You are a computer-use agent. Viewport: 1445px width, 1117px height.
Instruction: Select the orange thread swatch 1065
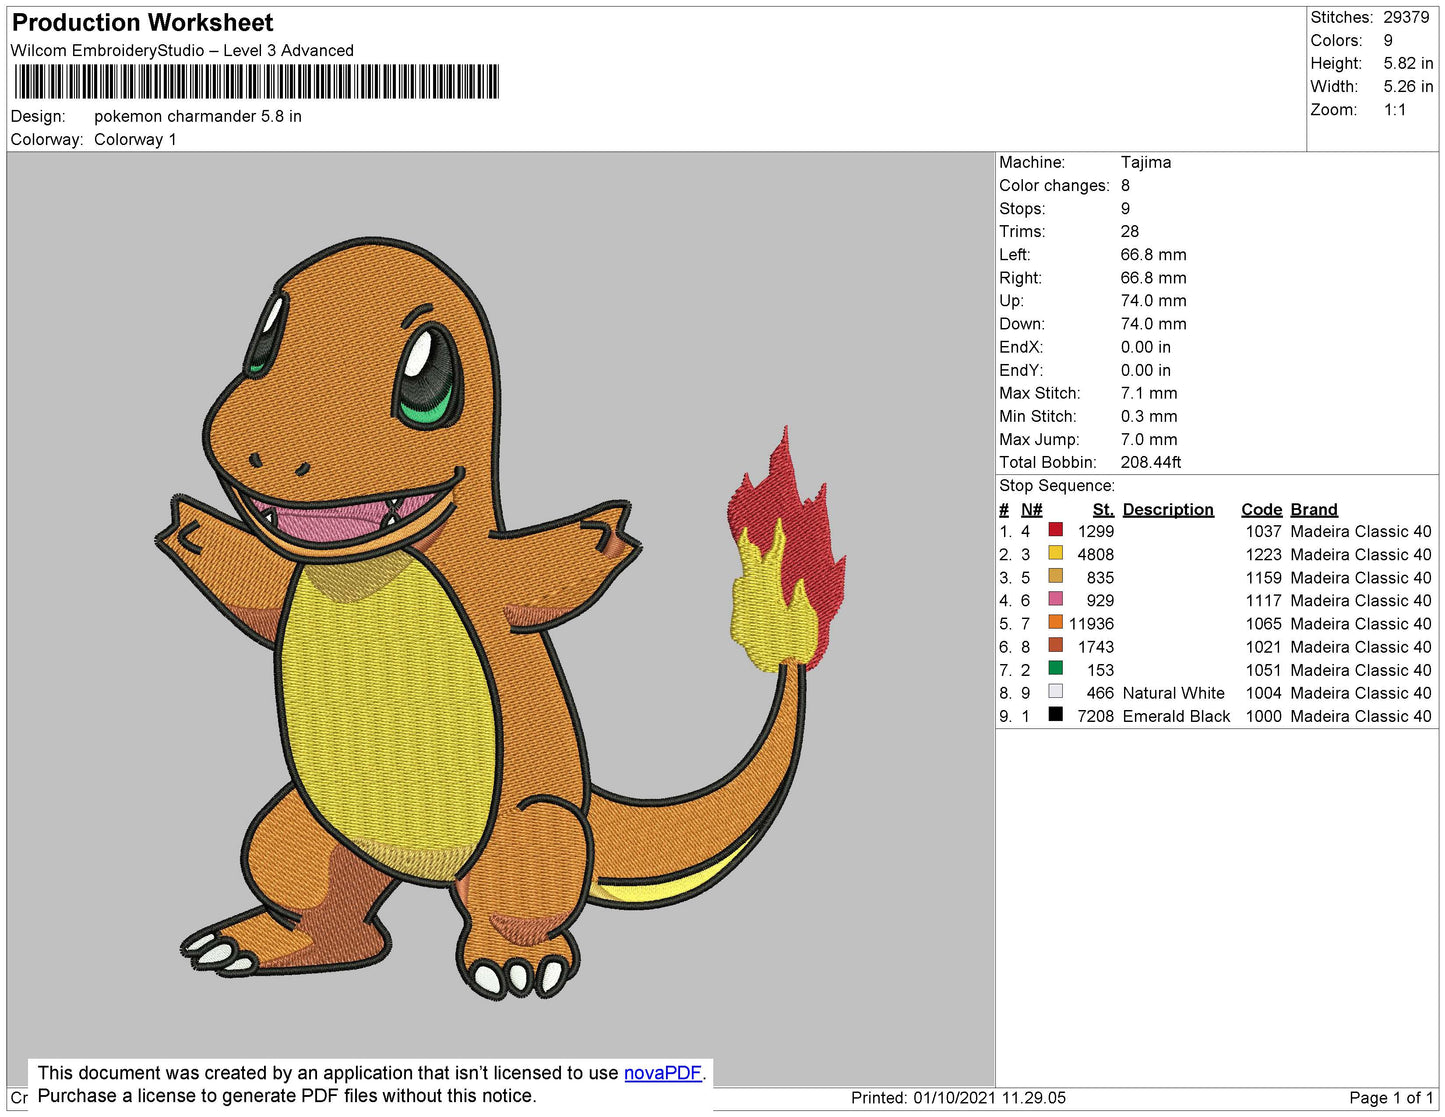[1055, 621]
